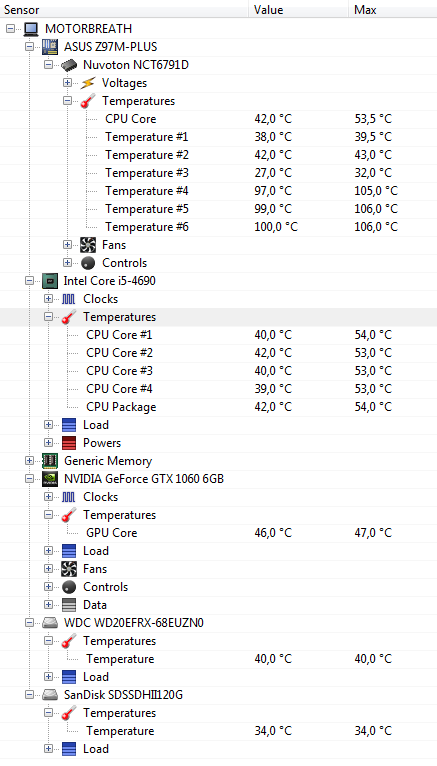The image size is (437, 766).
Task: Click the Intel Core i5-4690 CPU icon
Action: coord(50,281)
